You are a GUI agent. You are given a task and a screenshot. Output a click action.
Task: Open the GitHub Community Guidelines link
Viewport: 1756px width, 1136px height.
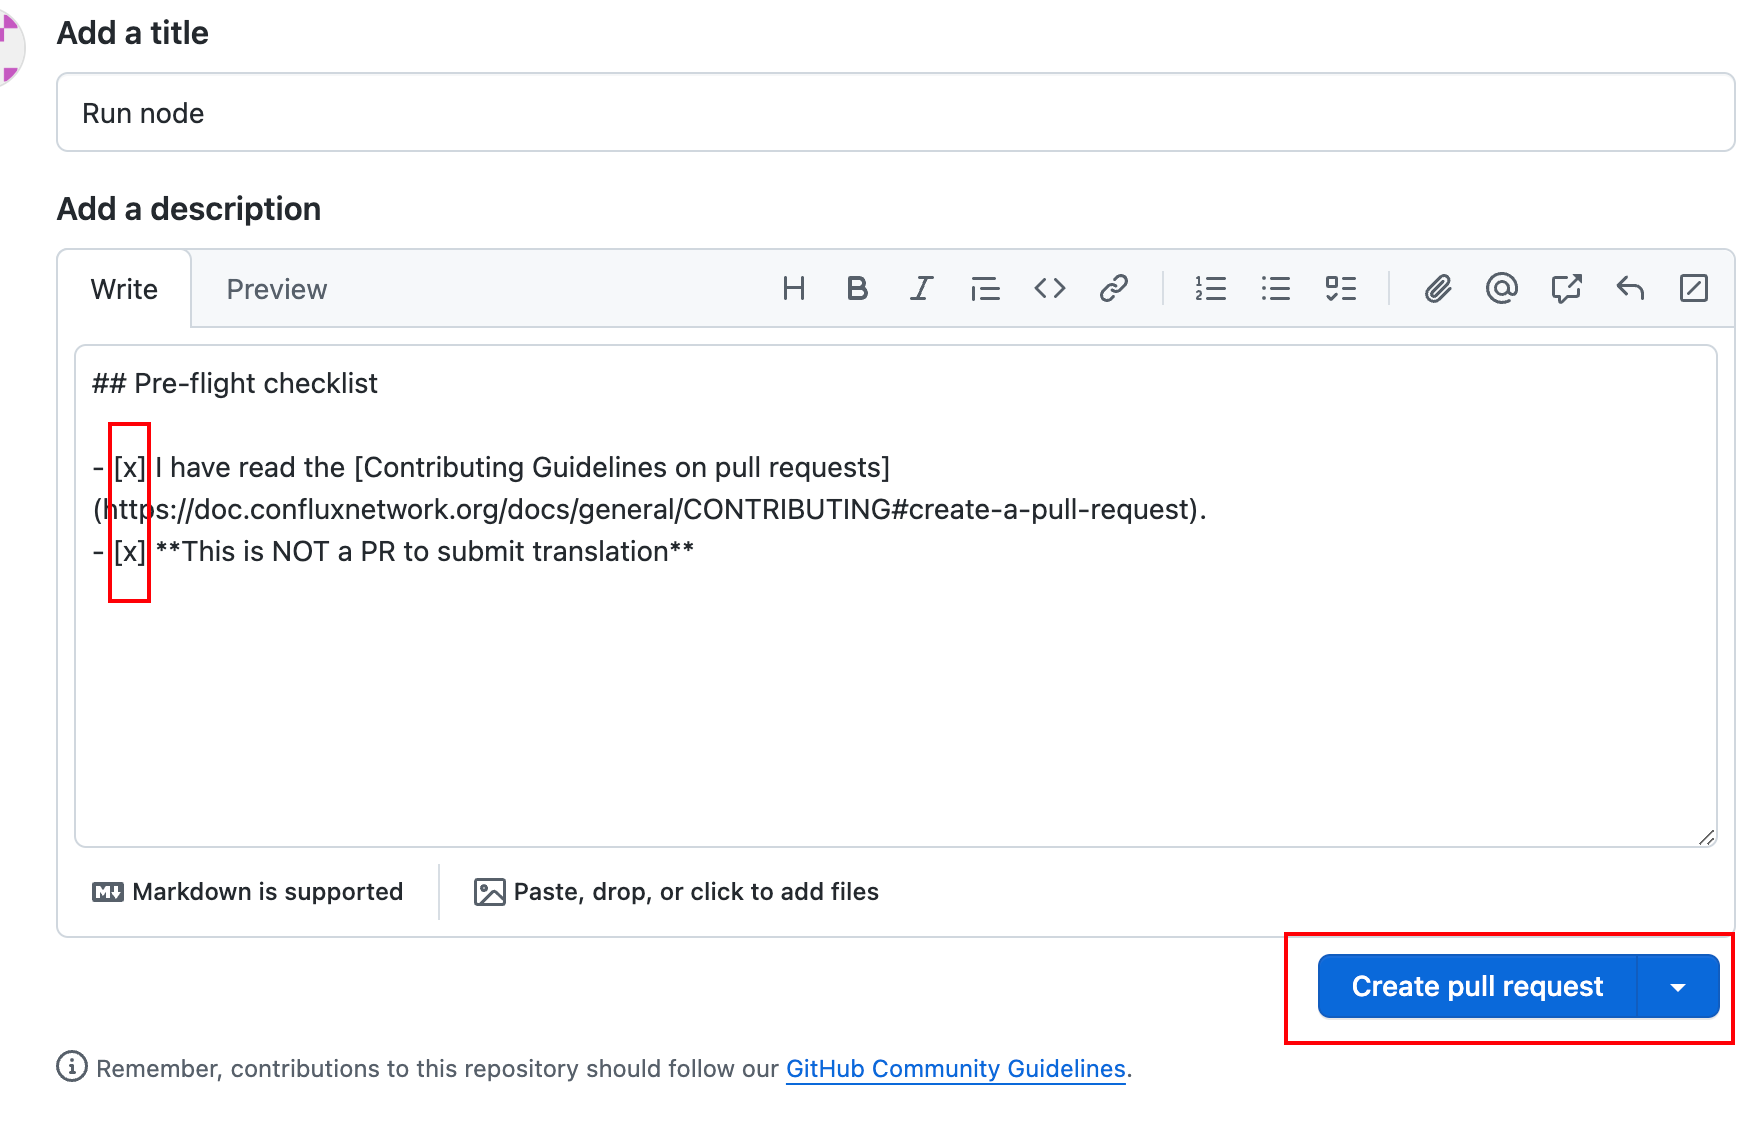point(955,1068)
